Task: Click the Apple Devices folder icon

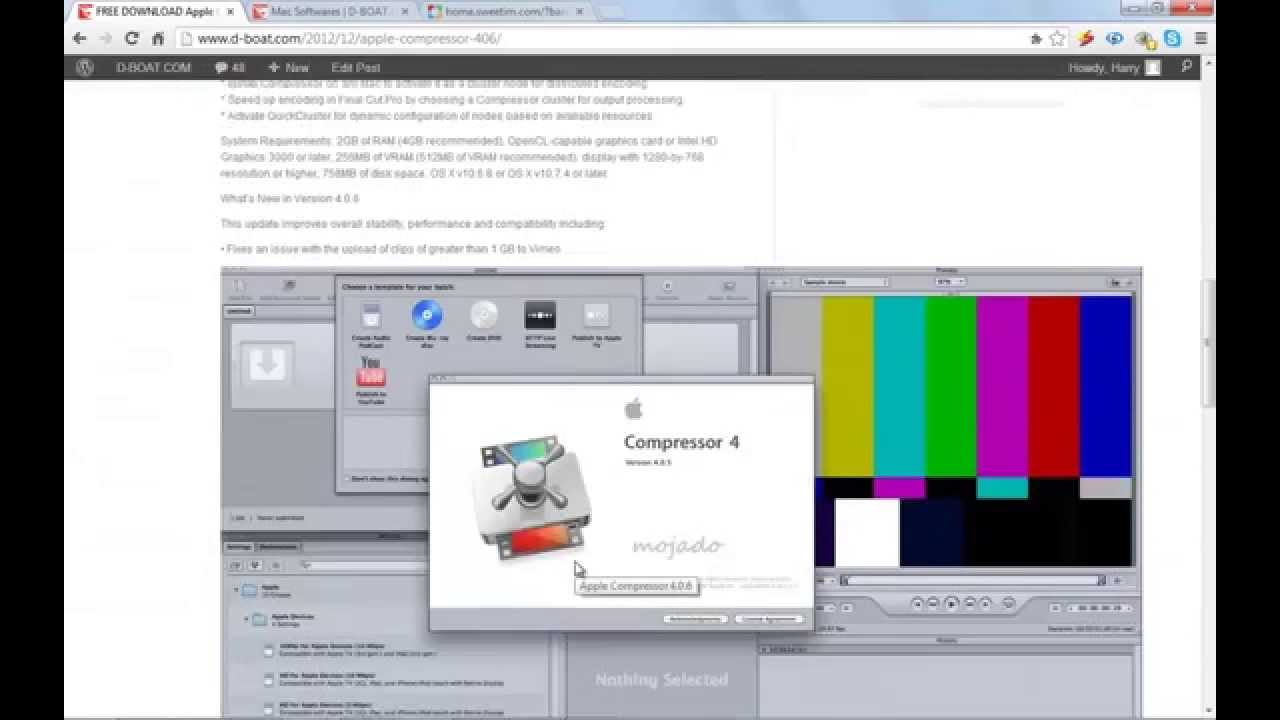Action: click(260, 620)
